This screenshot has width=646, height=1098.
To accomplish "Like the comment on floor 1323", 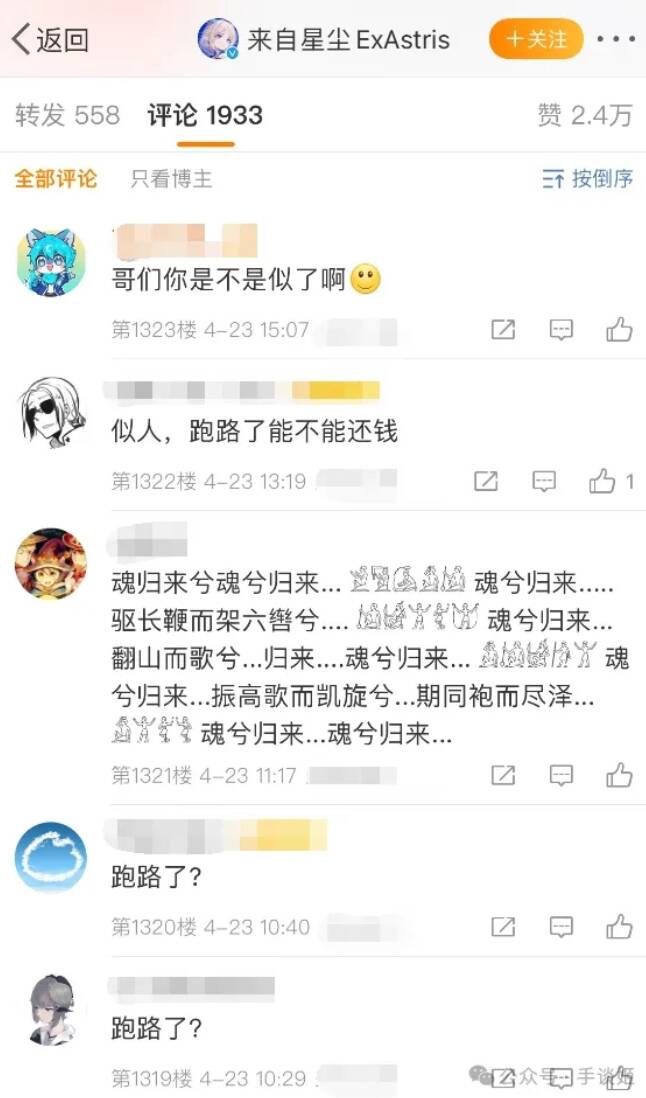I will [619, 329].
